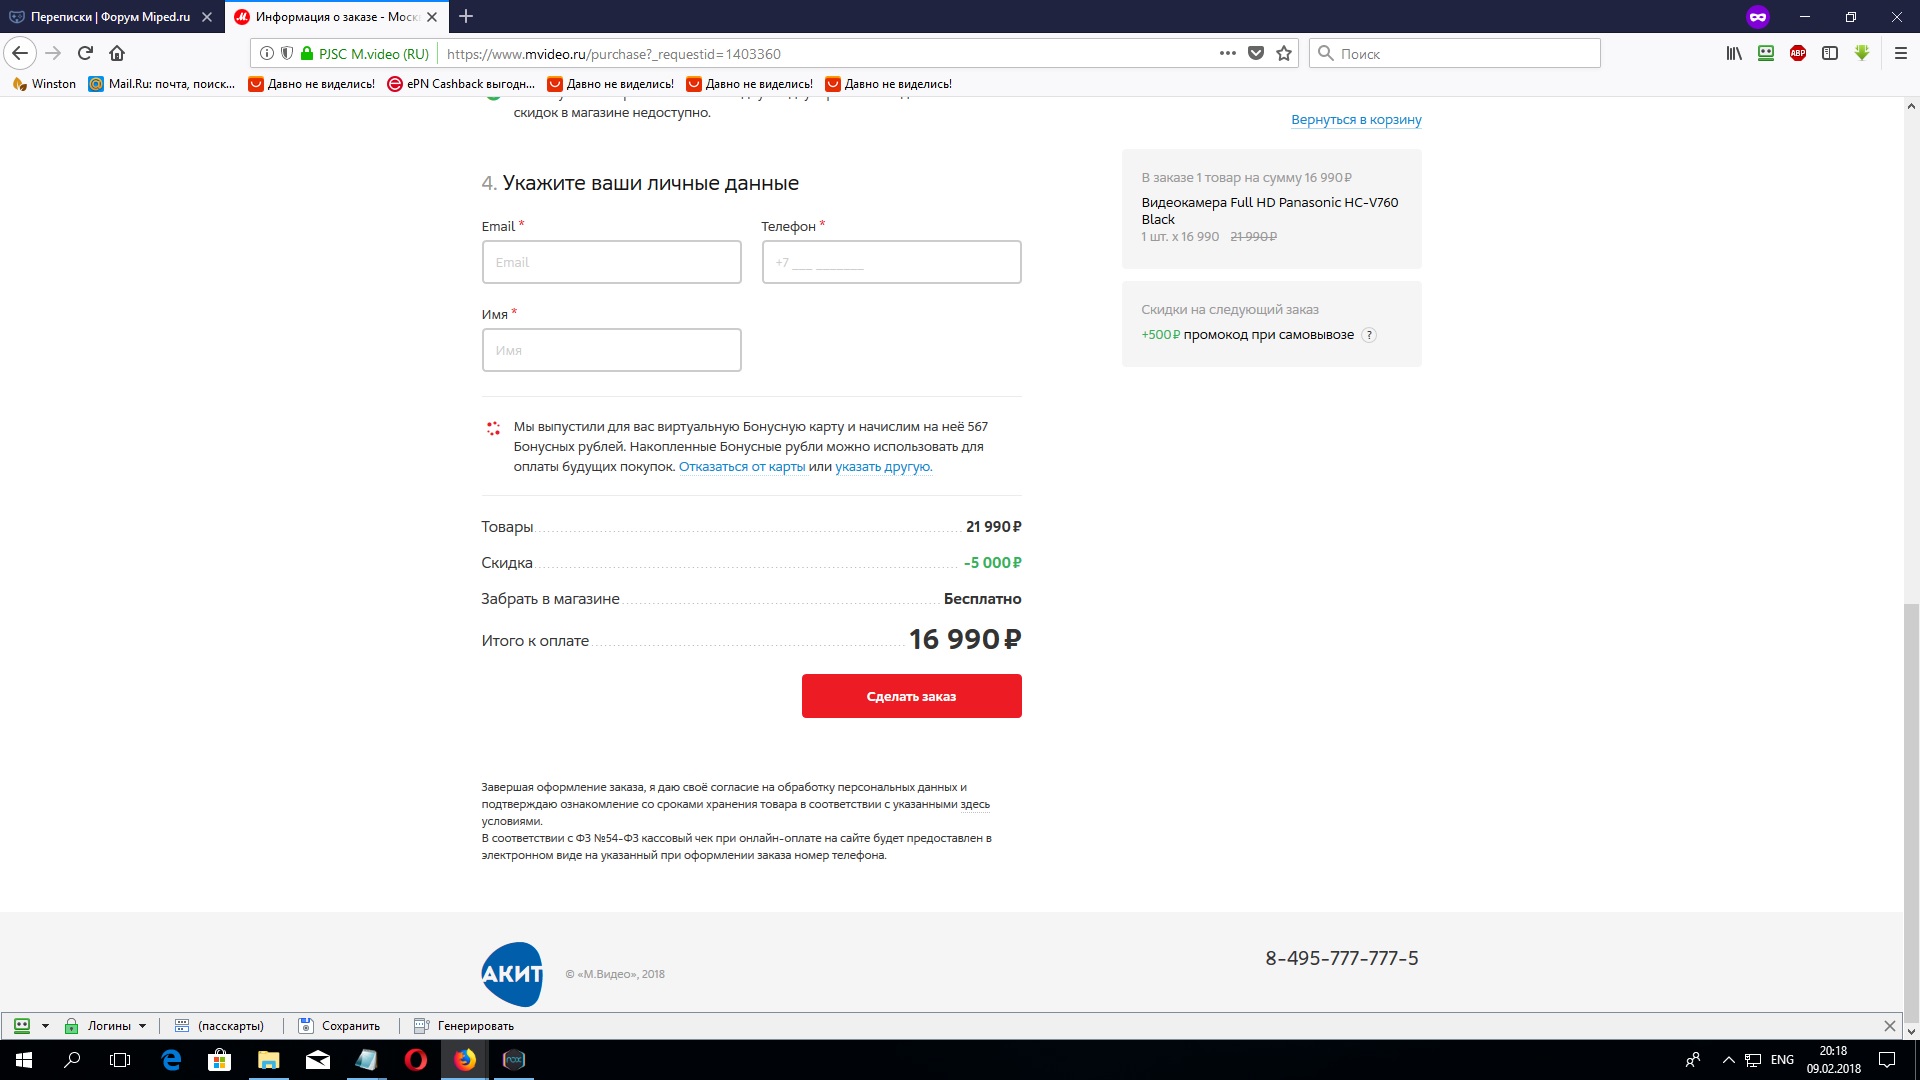Click the АКИТ logo in footer

(x=512, y=974)
